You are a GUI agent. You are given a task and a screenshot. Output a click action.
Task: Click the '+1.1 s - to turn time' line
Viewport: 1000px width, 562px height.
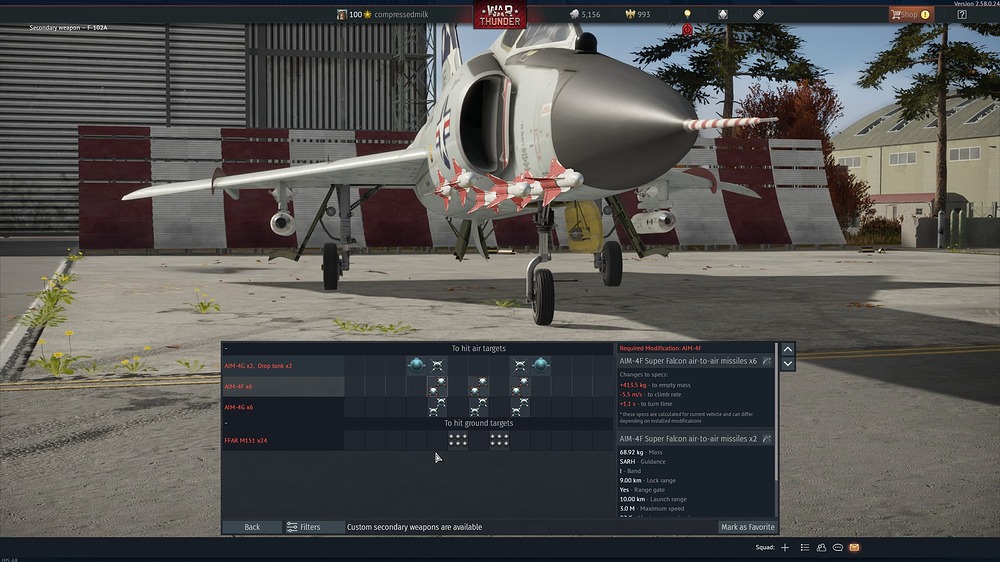click(x=646, y=404)
